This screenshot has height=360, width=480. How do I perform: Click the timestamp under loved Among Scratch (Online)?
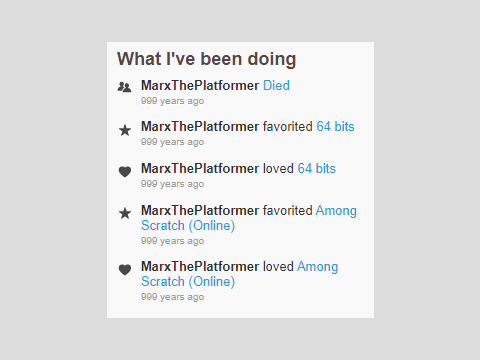[x=172, y=297]
